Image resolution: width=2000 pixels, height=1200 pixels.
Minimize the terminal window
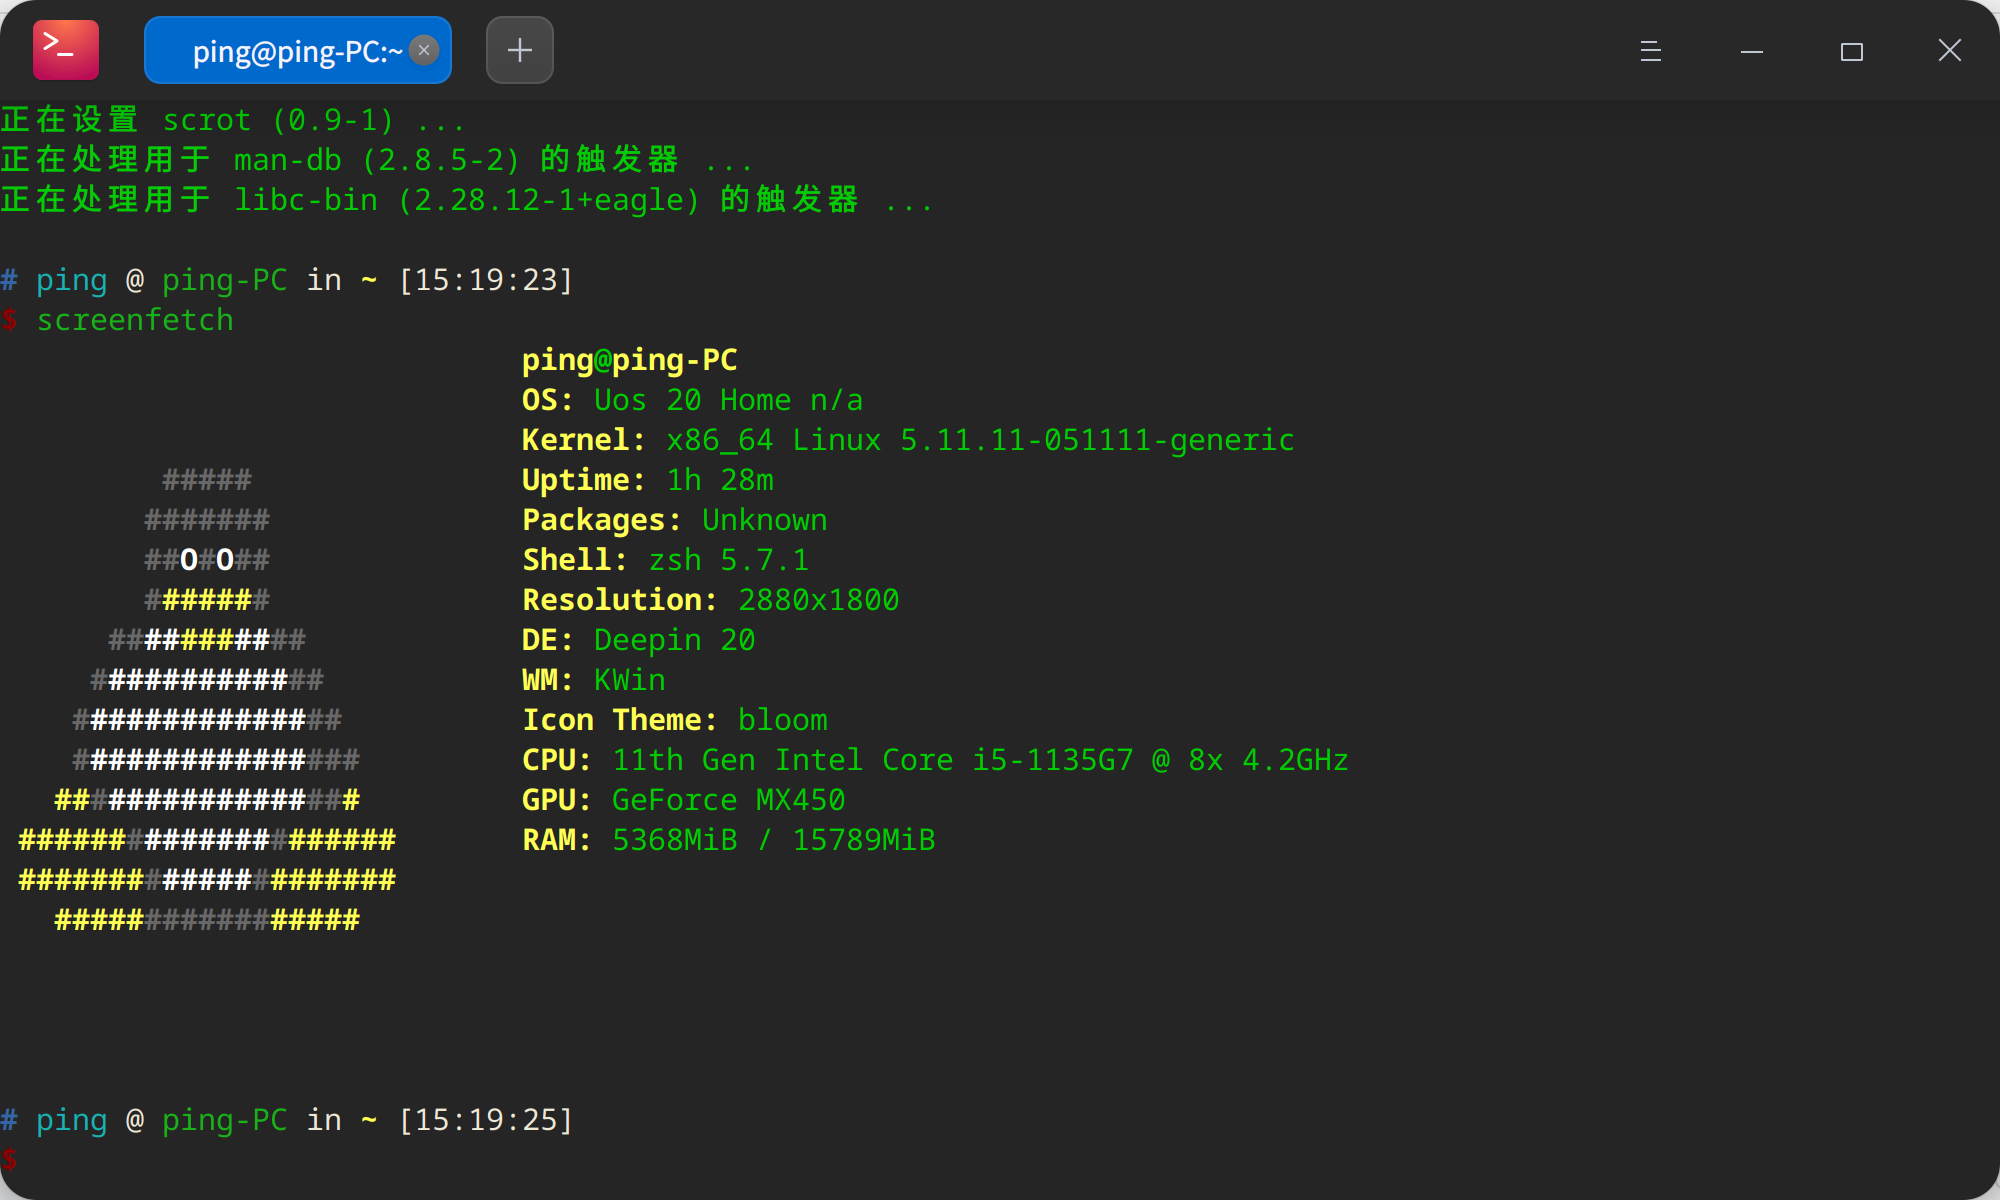[x=1751, y=51]
